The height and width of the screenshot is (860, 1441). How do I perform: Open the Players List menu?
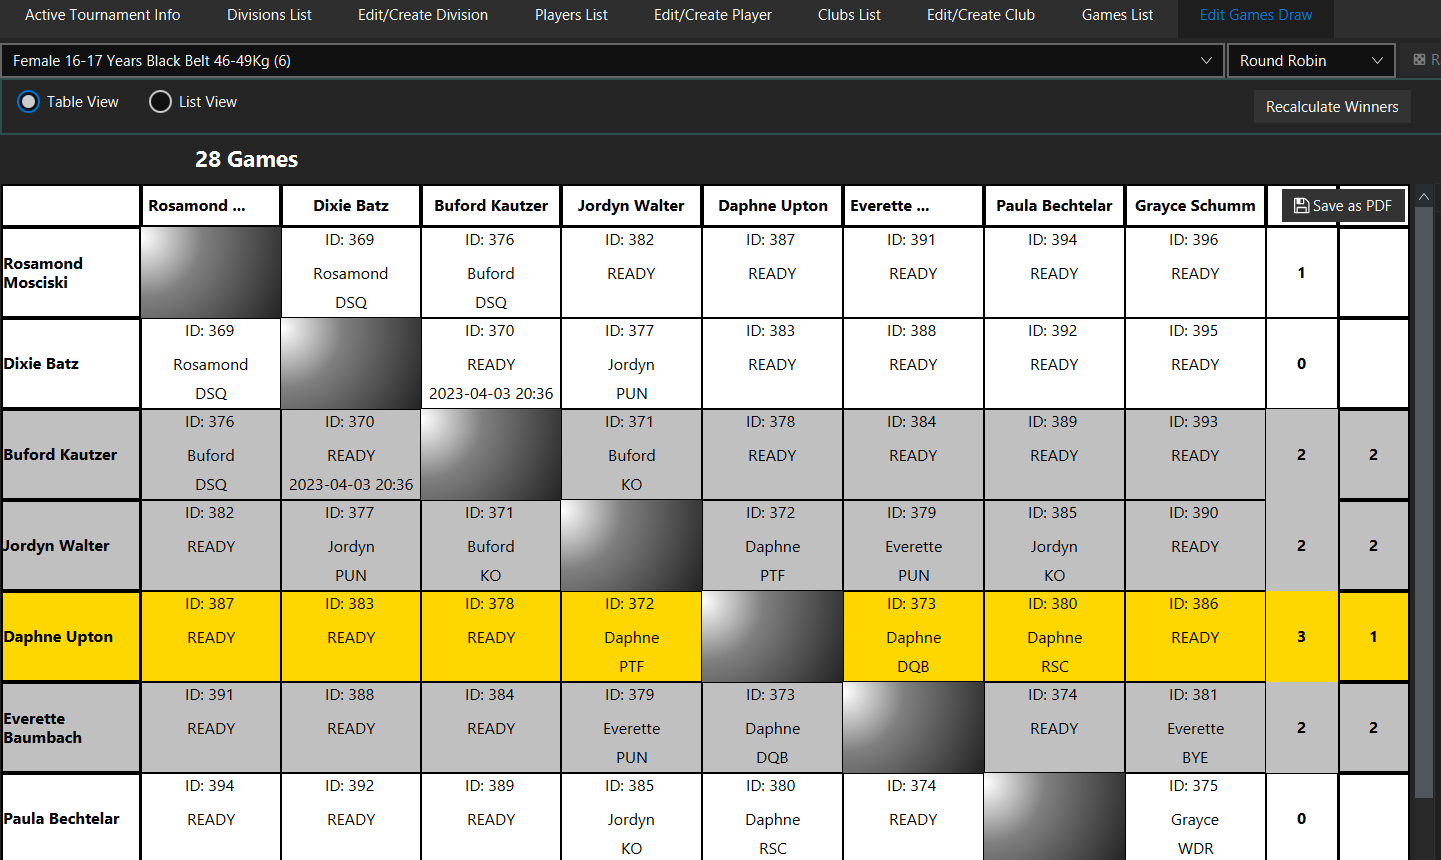(571, 15)
